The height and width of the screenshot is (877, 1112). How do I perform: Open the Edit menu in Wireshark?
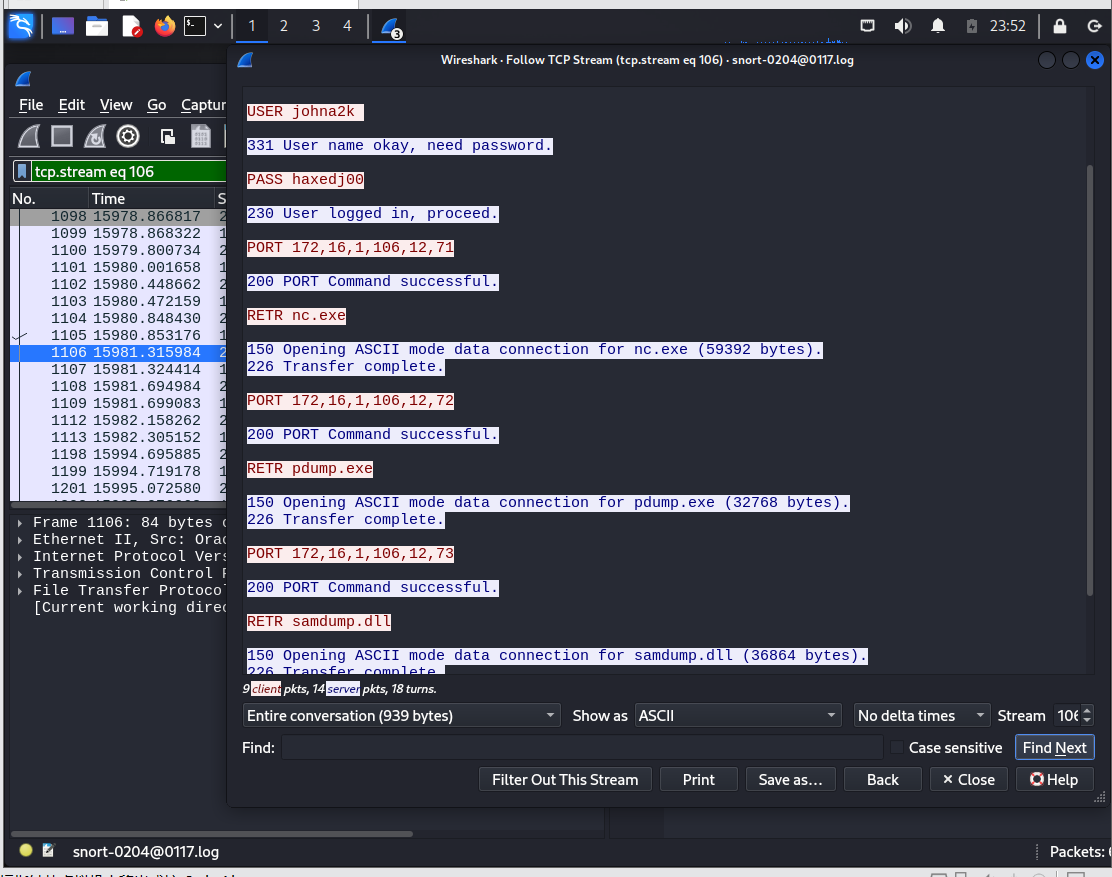coord(72,105)
